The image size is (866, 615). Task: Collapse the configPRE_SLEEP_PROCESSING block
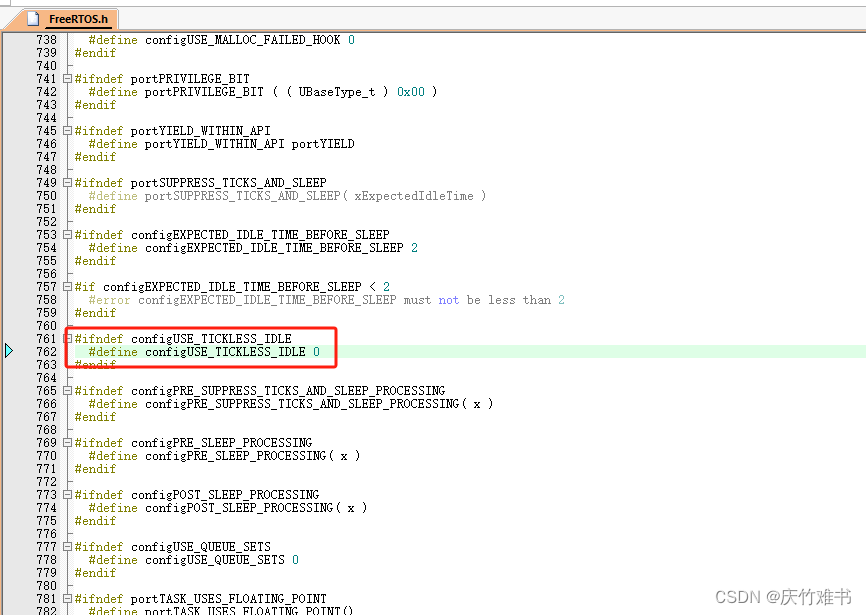66,442
